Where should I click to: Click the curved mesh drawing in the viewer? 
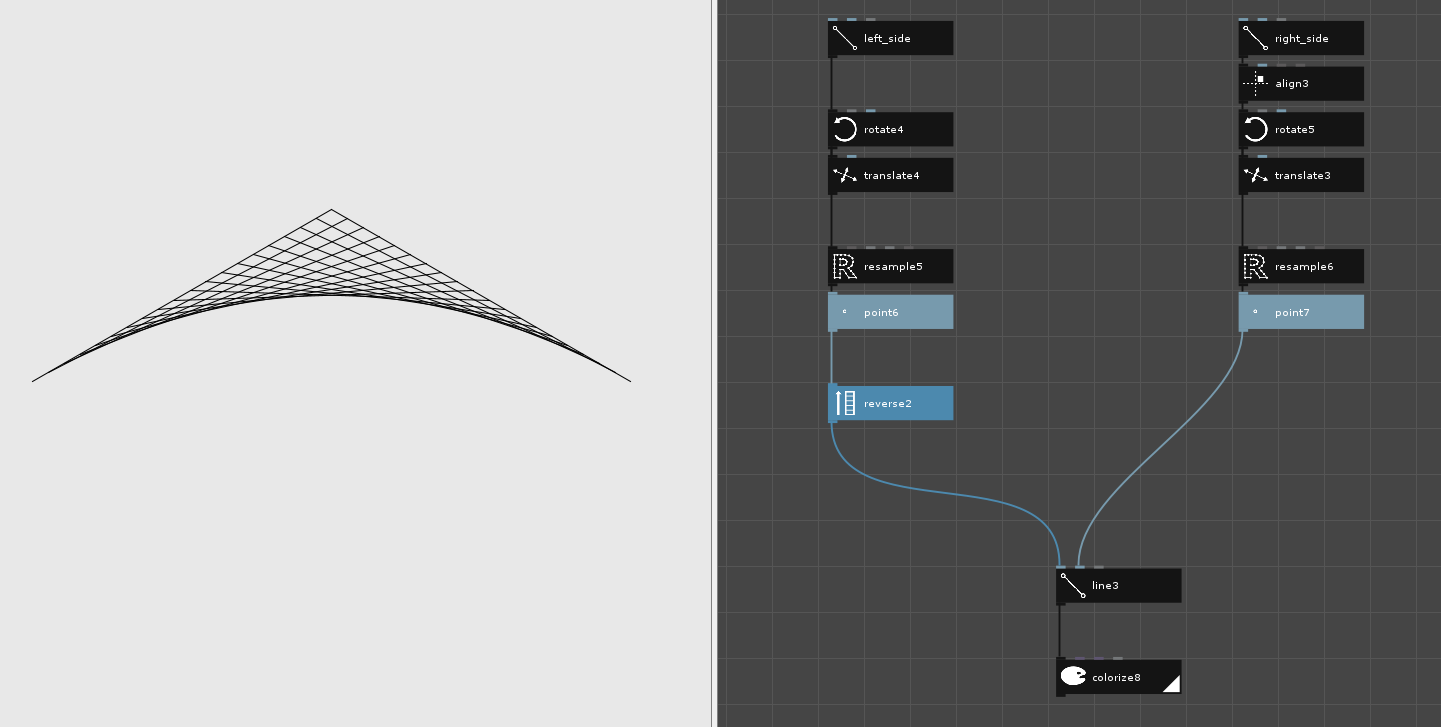pos(331,295)
